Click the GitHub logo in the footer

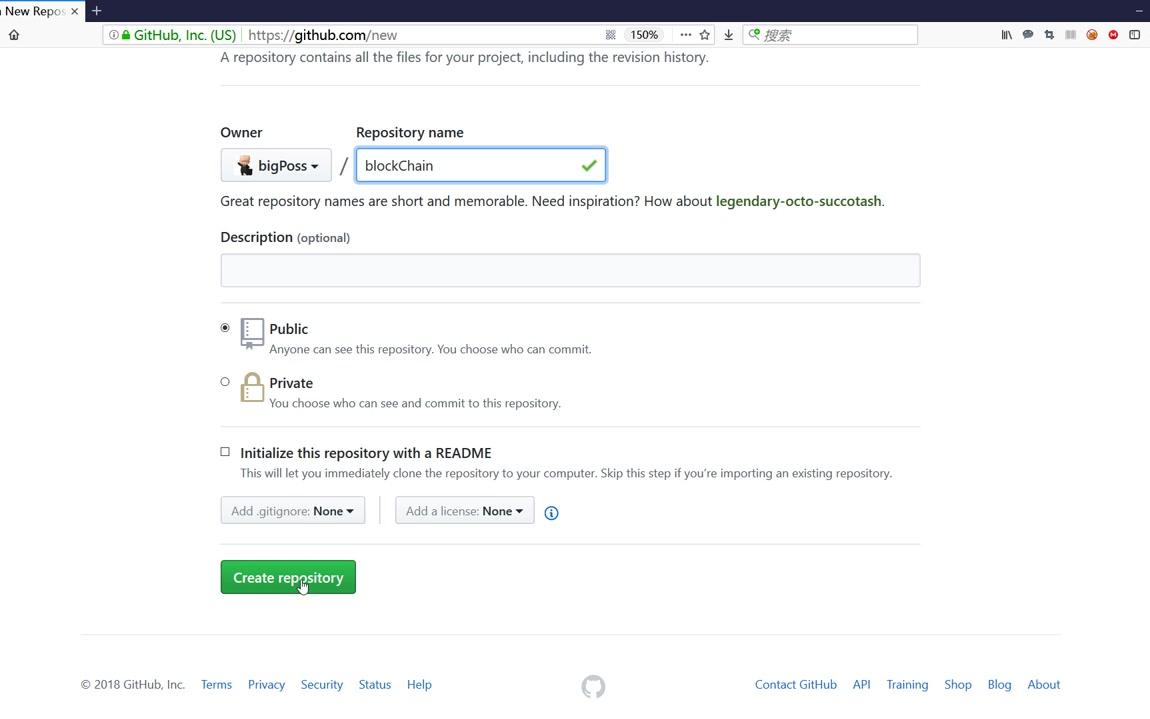point(593,686)
